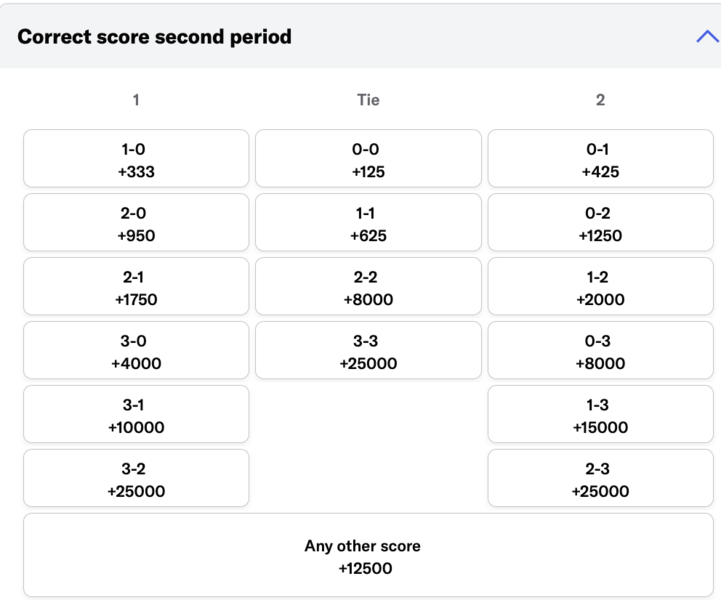Image resolution: width=721 pixels, height=600 pixels.
Task: Choose the 1-3 score at +15000
Action: coord(601,414)
